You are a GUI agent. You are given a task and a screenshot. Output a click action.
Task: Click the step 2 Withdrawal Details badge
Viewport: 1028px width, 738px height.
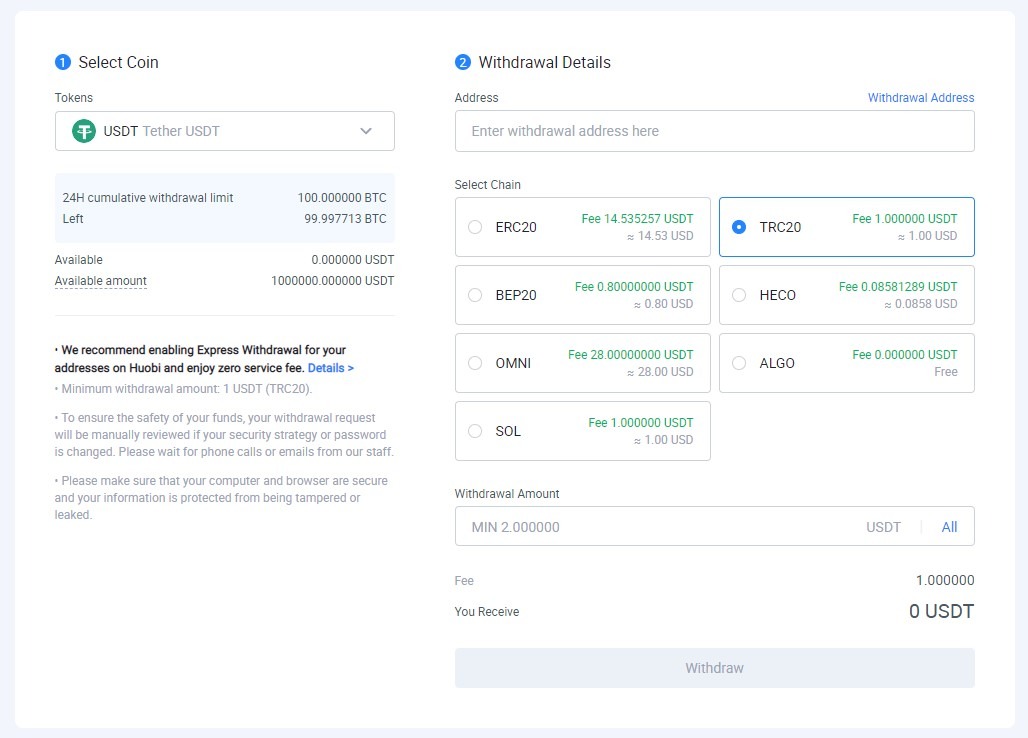pos(463,62)
